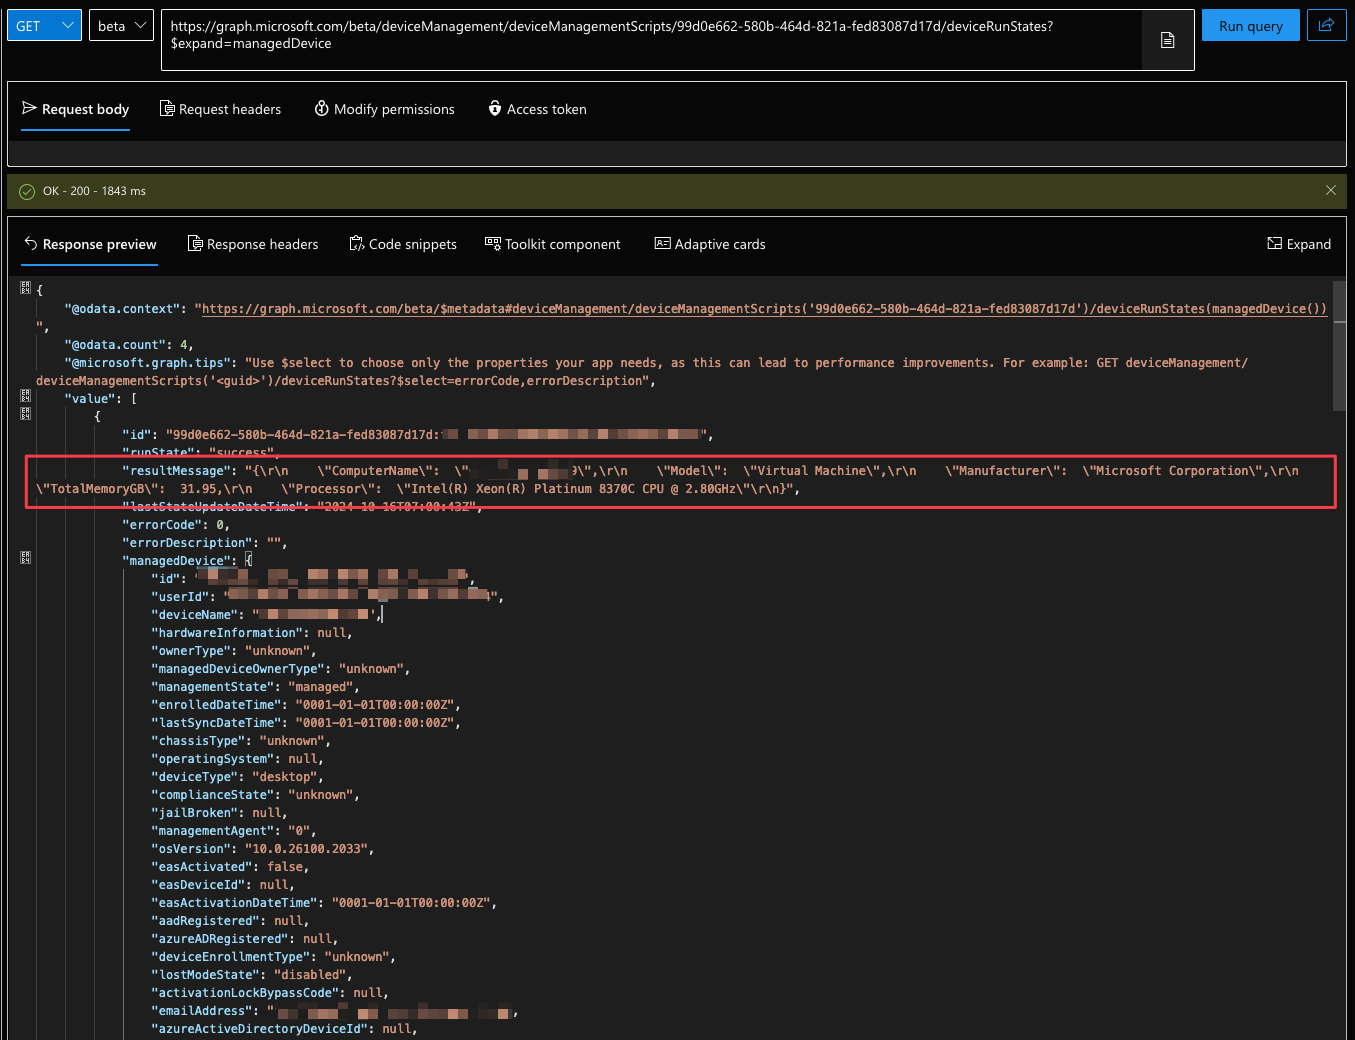Click the "managementAgent": "0" line

pyautogui.click(x=234, y=831)
